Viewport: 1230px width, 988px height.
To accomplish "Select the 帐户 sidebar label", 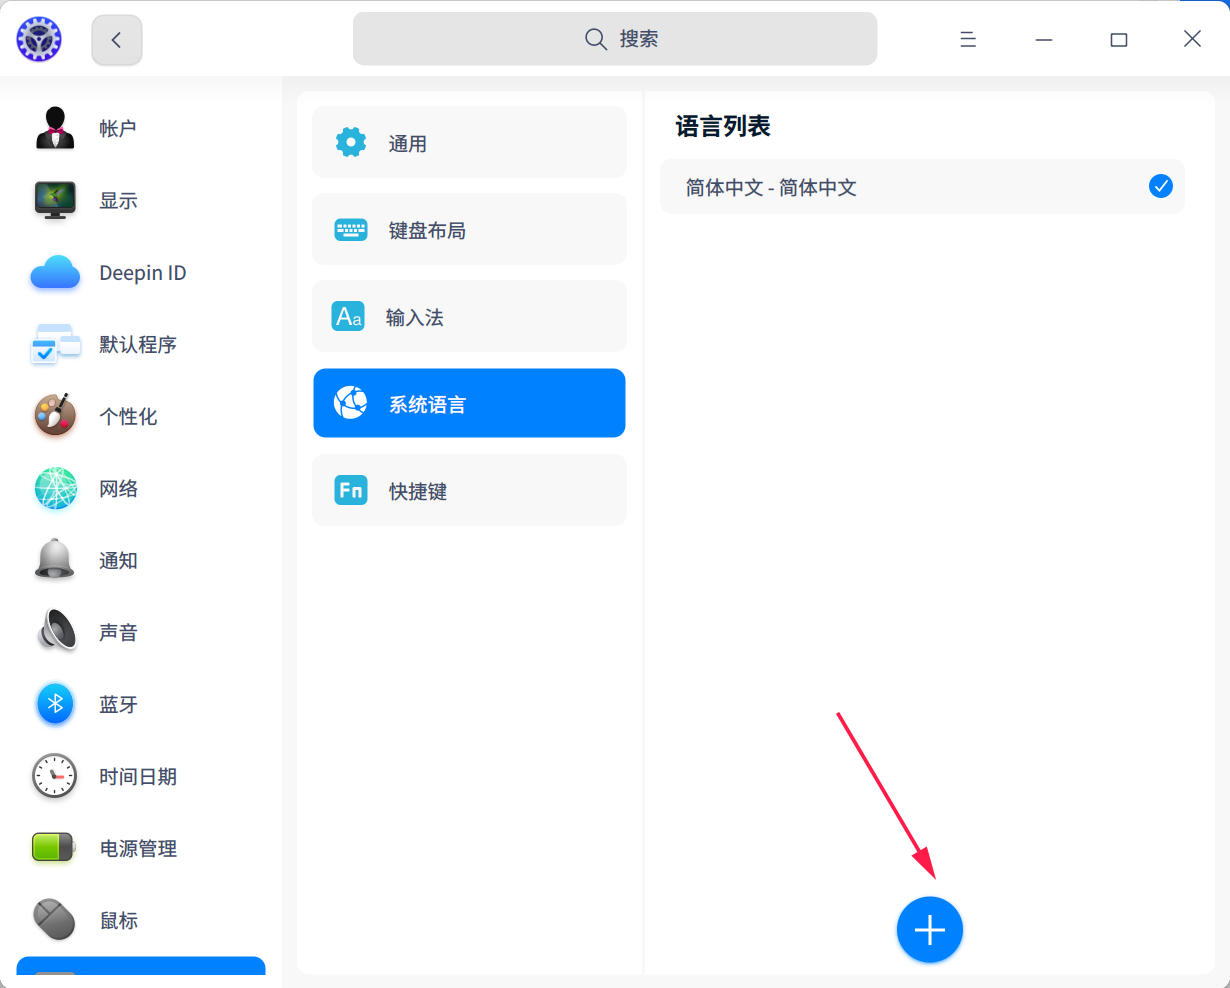I will (118, 128).
